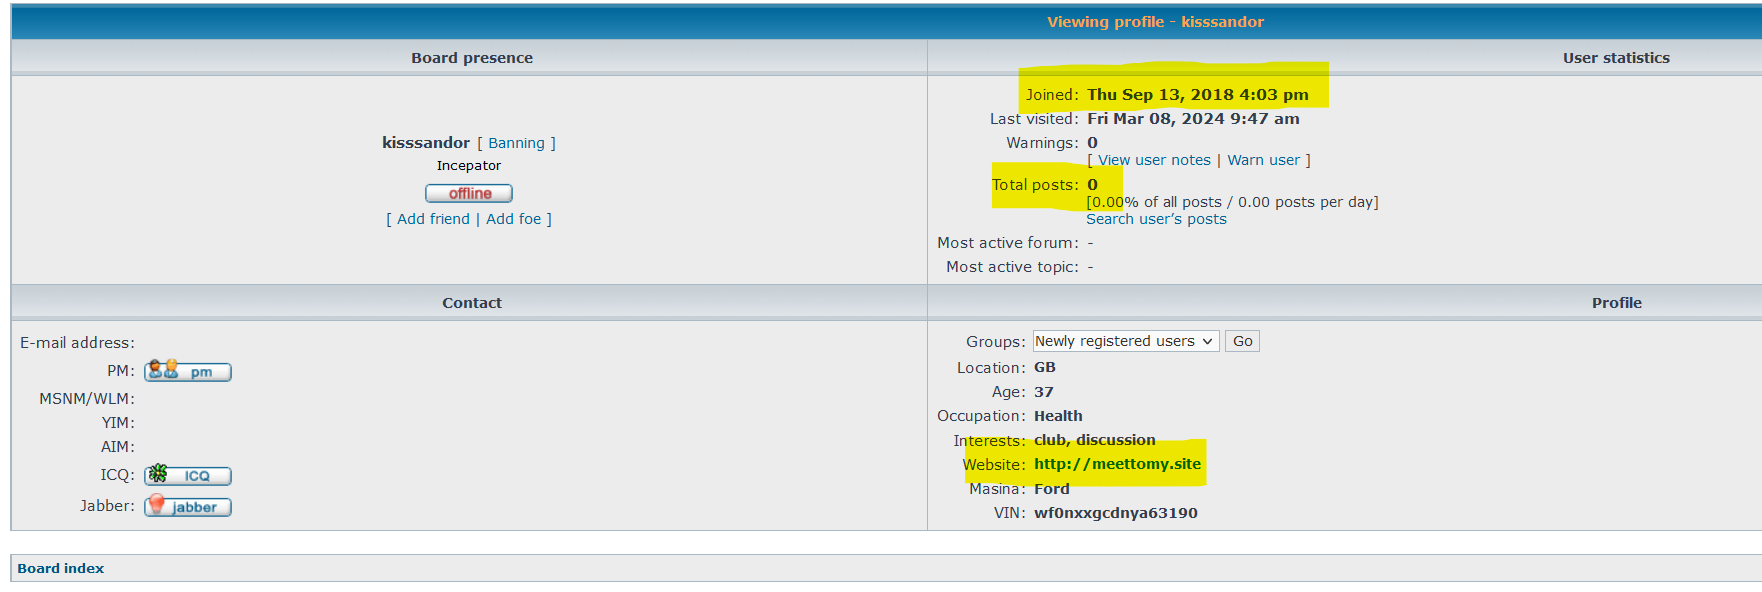1762x592 pixels.
Task: Open the Banning link next to kisssandor
Action: (516, 144)
